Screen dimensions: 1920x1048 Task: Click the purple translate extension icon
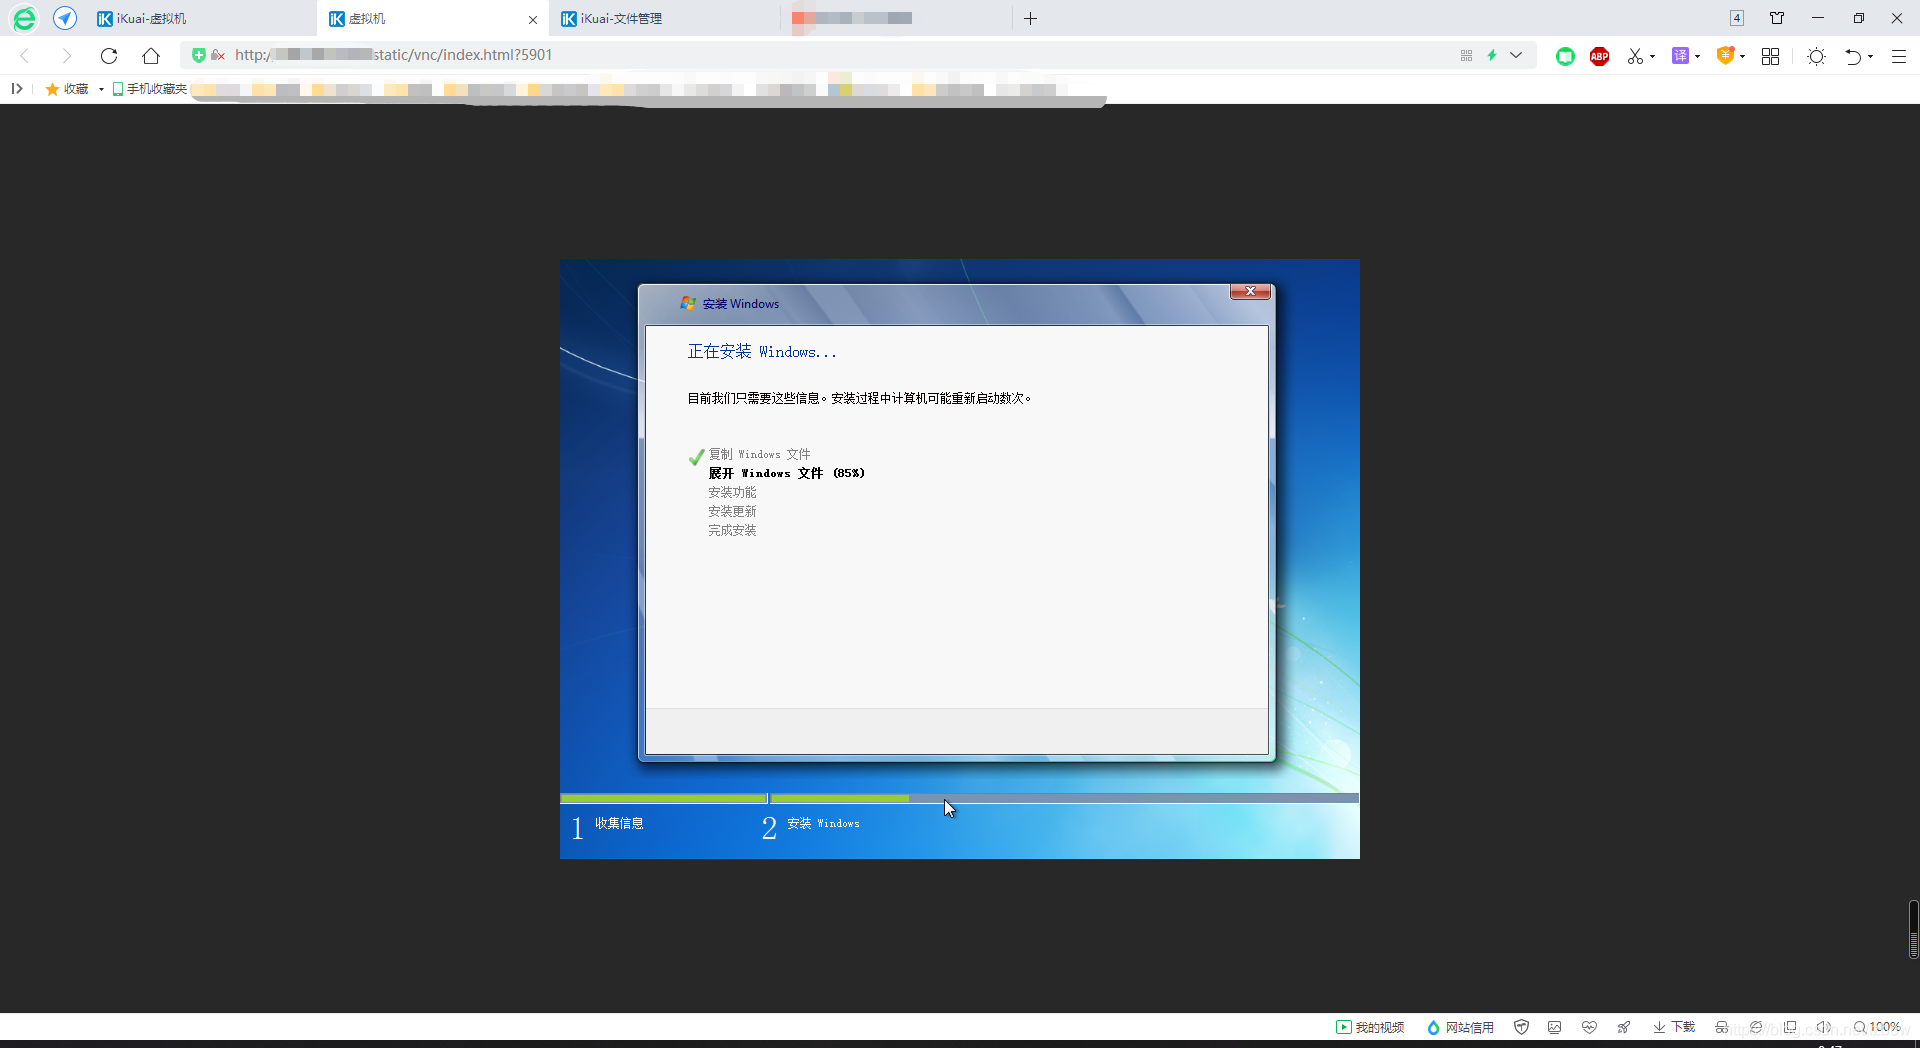tap(1680, 56)
